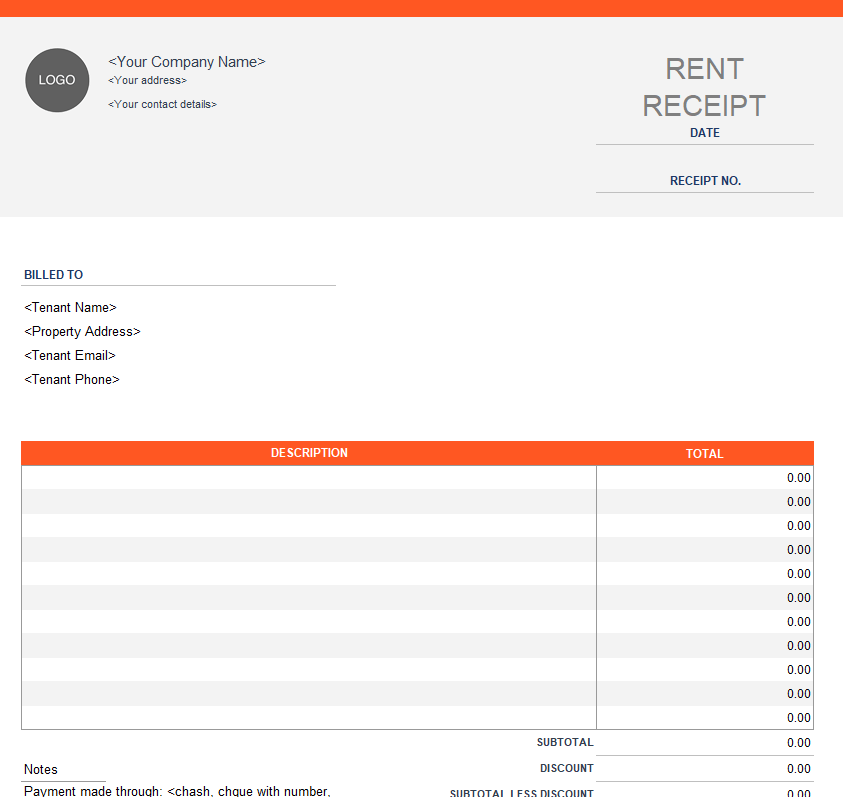843x797 pixels.
Task: Click the <Property Address> placeholder
Action: click(82, 332)
